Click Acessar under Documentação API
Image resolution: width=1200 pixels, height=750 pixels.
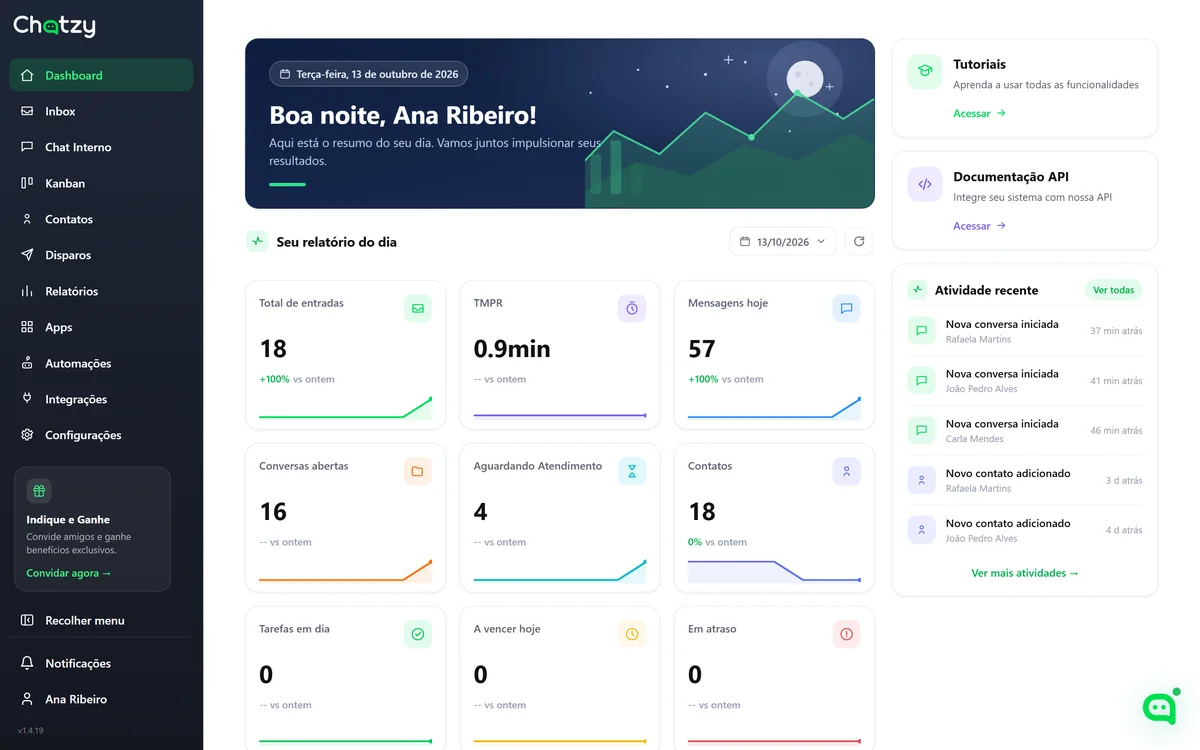click(x=979, y=226)
